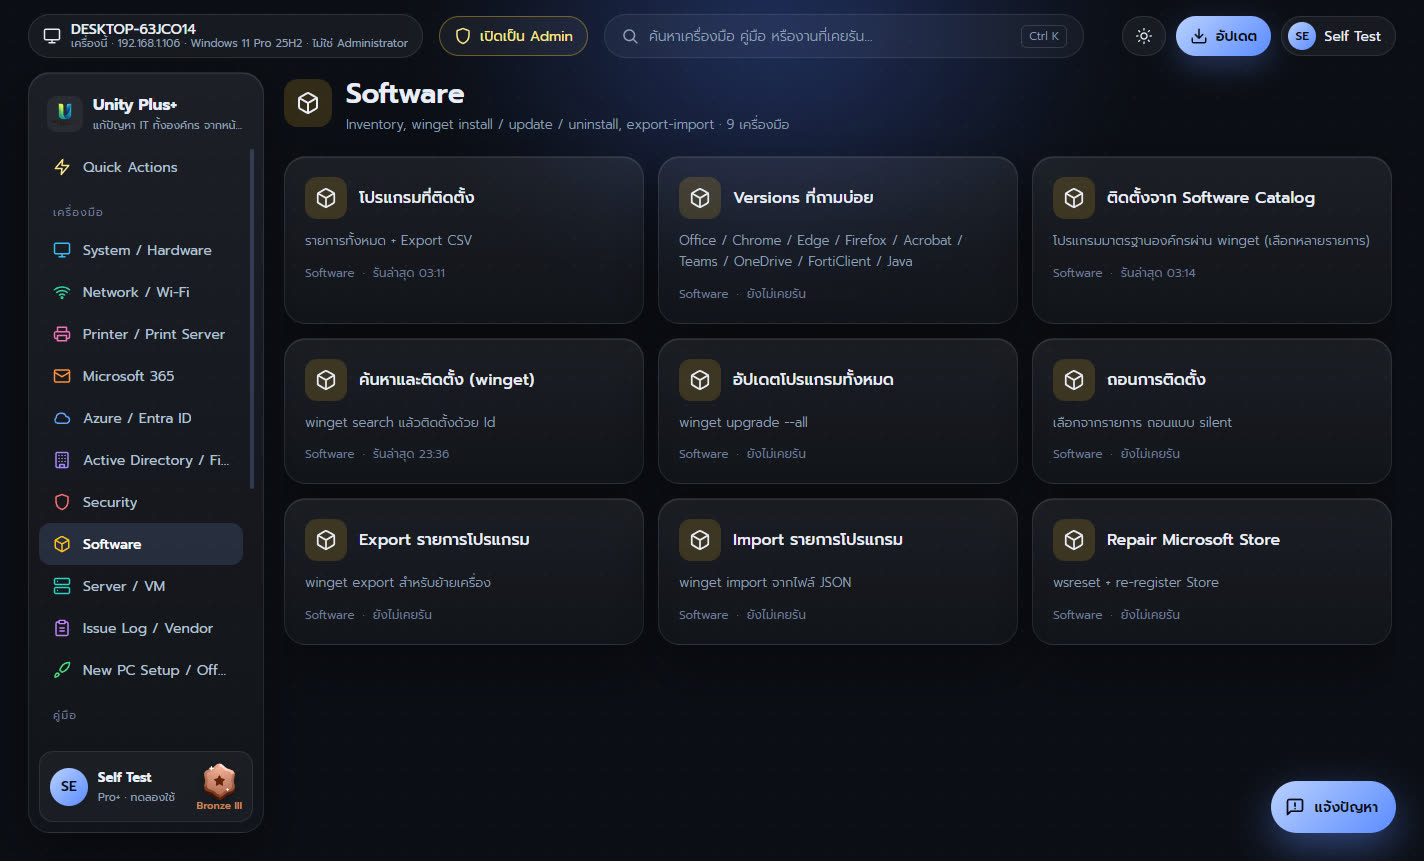
Task: Click the Printer / Print Server icon
Action: pos(62,334)
